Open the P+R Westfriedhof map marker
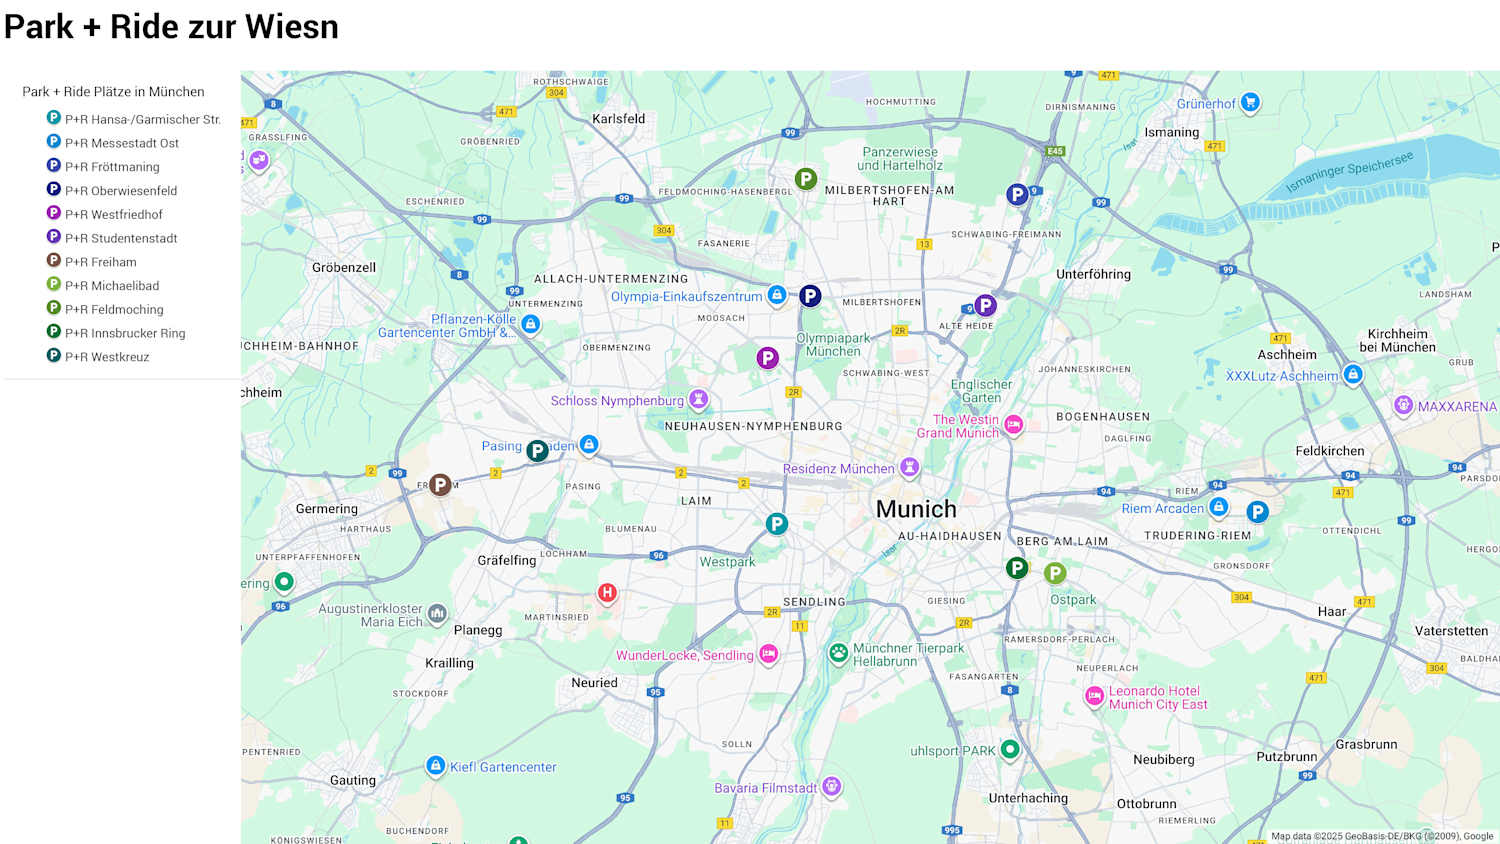Image resolution: width=1500 pixels, height=844 pixels. (x=767, y=358)
